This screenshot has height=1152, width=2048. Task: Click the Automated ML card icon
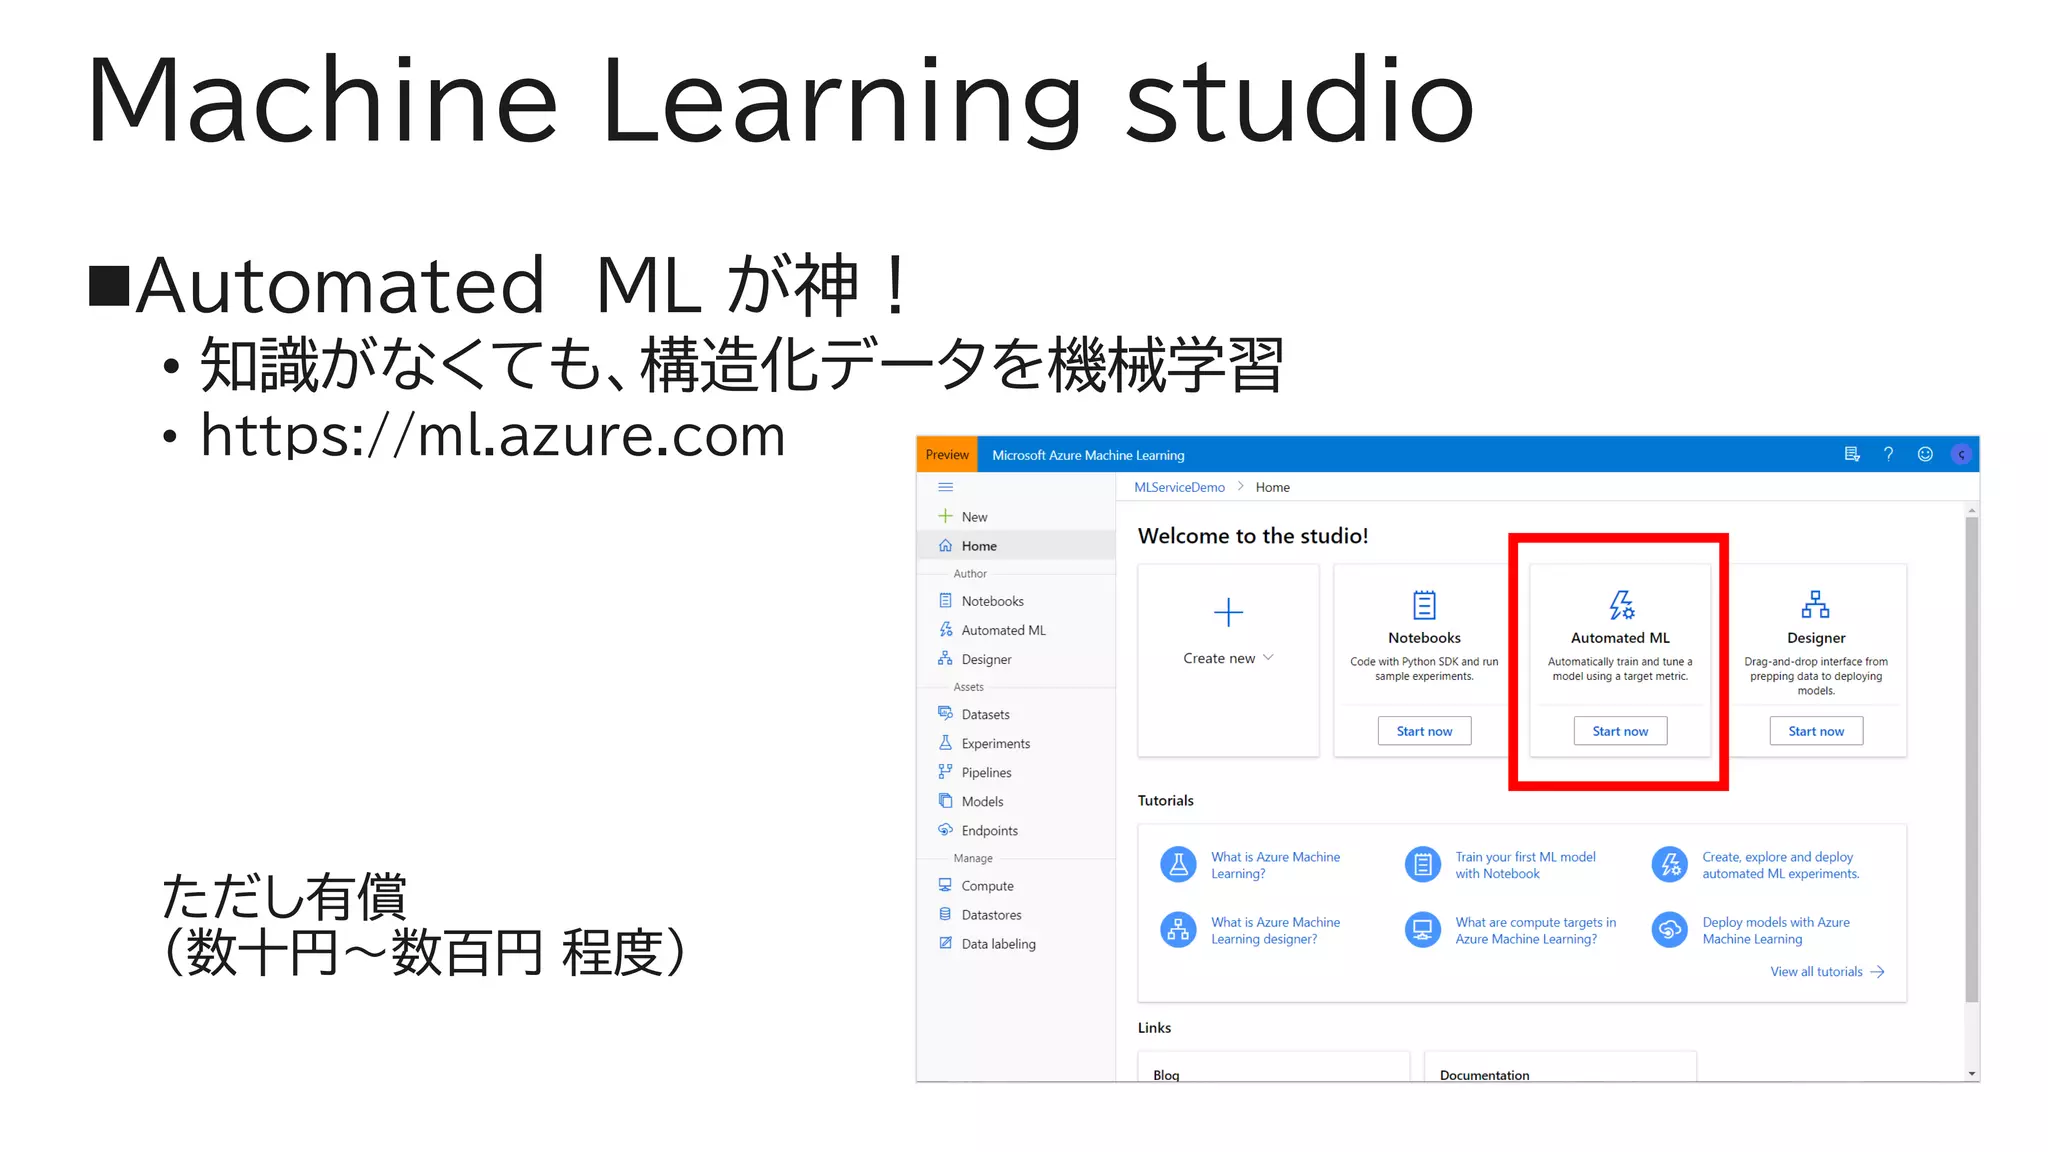pyautogui.click(x=1621, y=605)
